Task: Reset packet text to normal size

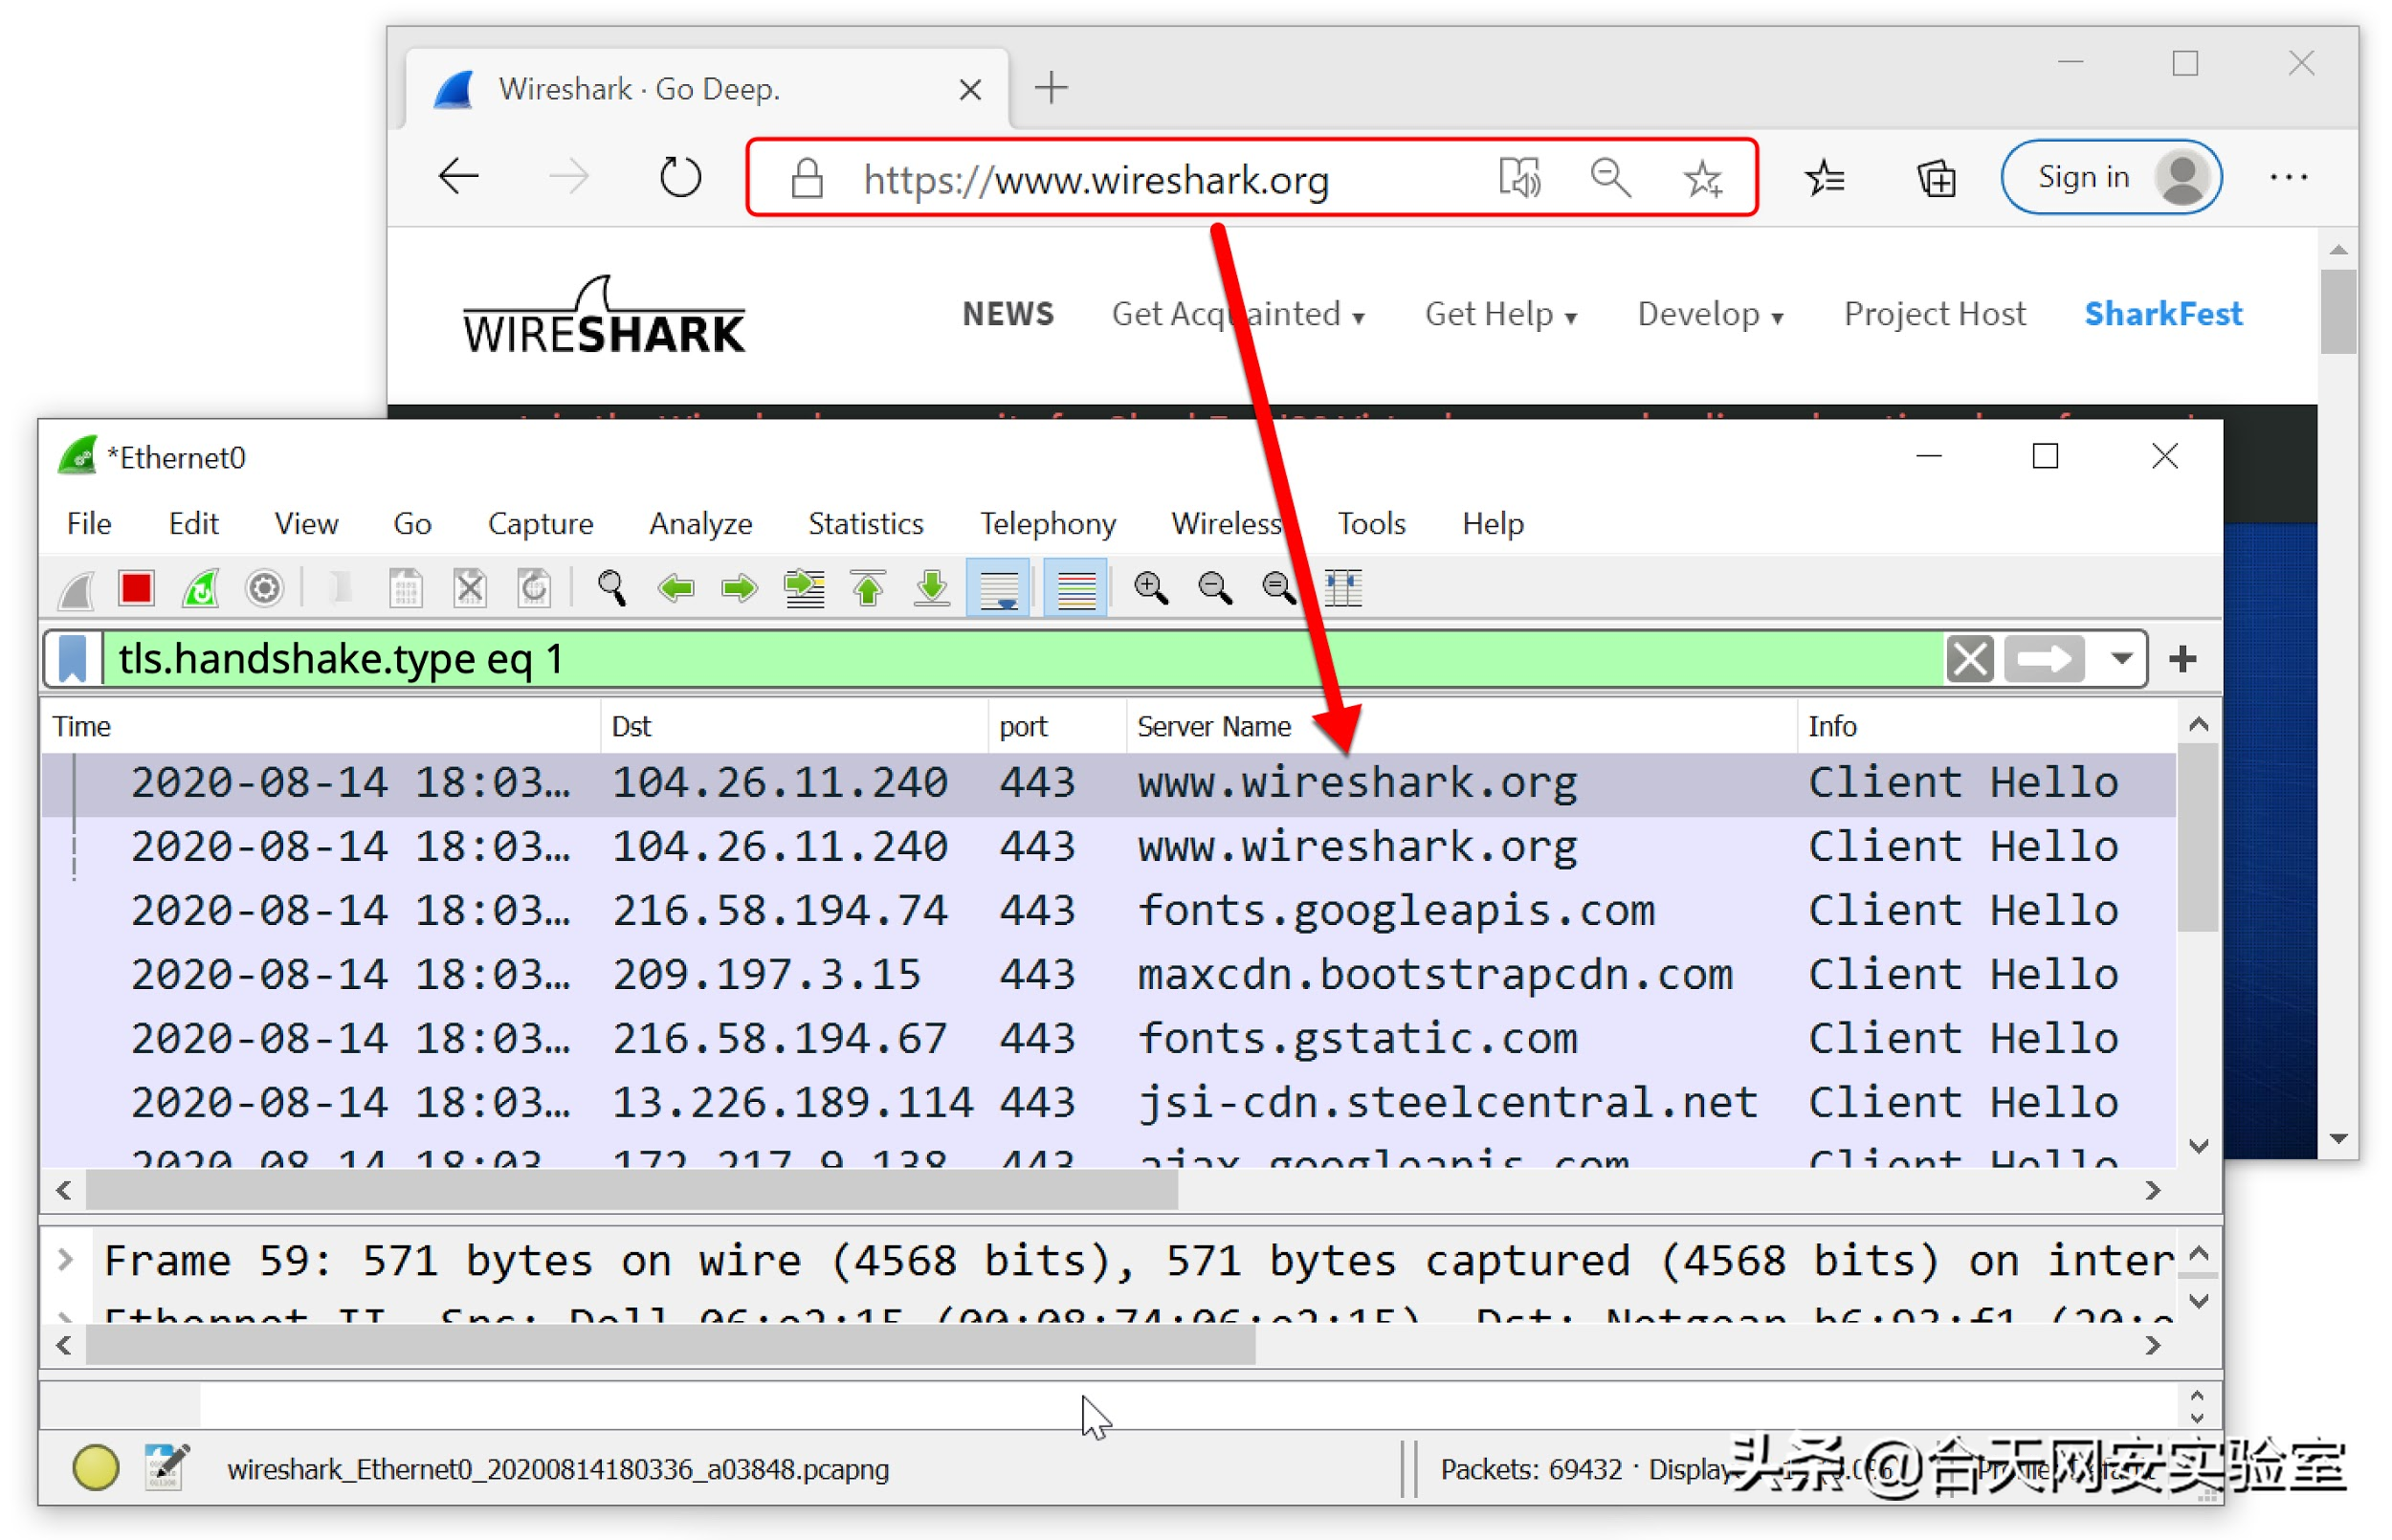Action: point(1279,588)
